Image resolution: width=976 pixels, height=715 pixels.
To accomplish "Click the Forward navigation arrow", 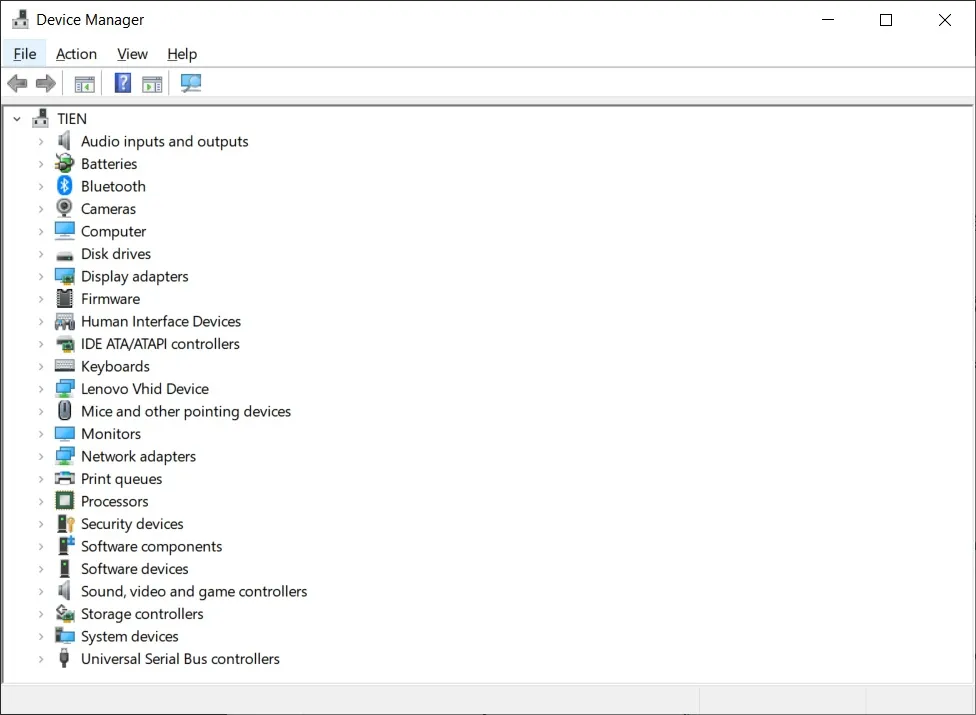I will tap(45, 83).
